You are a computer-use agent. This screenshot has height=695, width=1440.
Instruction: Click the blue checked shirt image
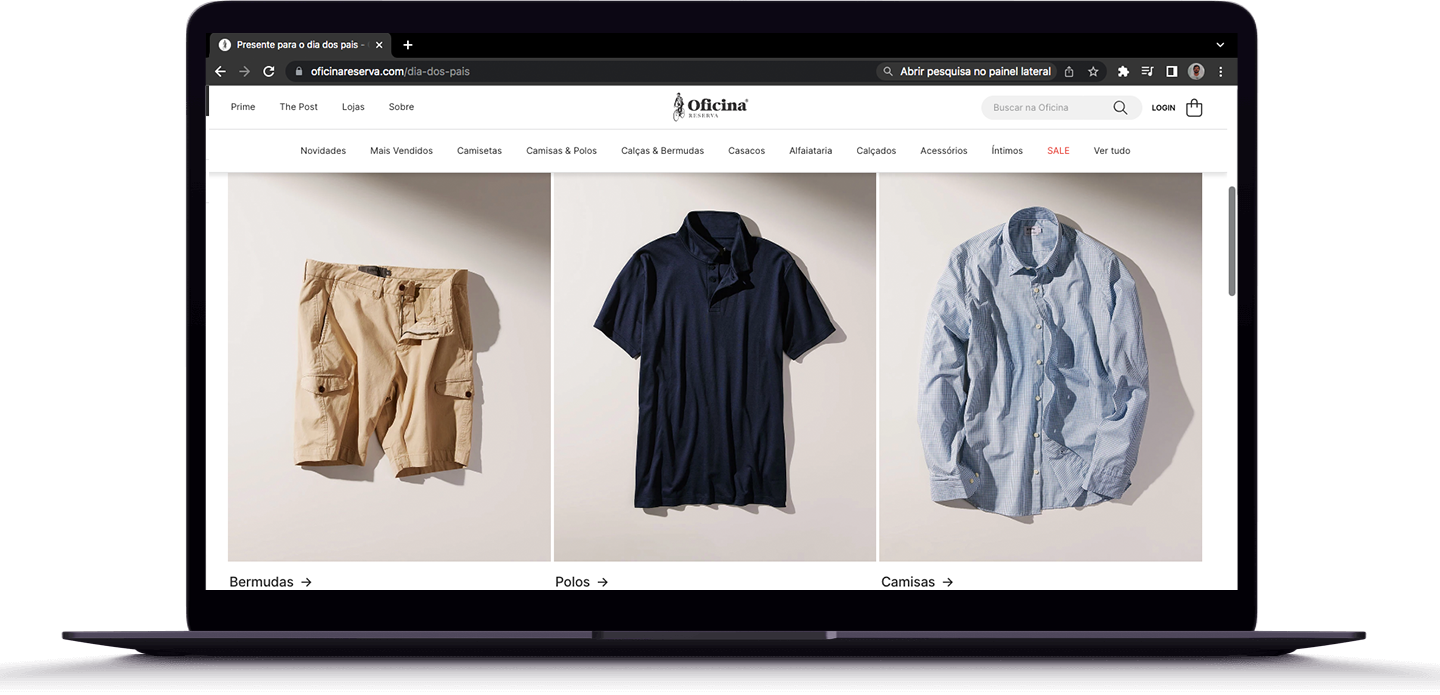click(1040, 367)
